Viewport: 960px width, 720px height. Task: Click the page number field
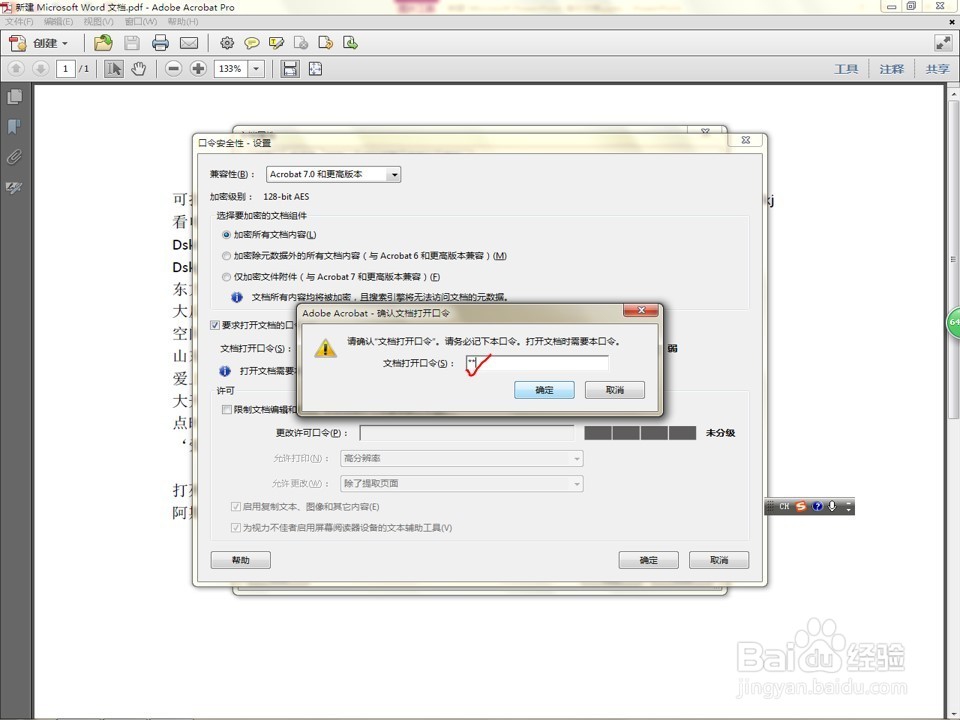pyautogui.click(x=66, y=69)
